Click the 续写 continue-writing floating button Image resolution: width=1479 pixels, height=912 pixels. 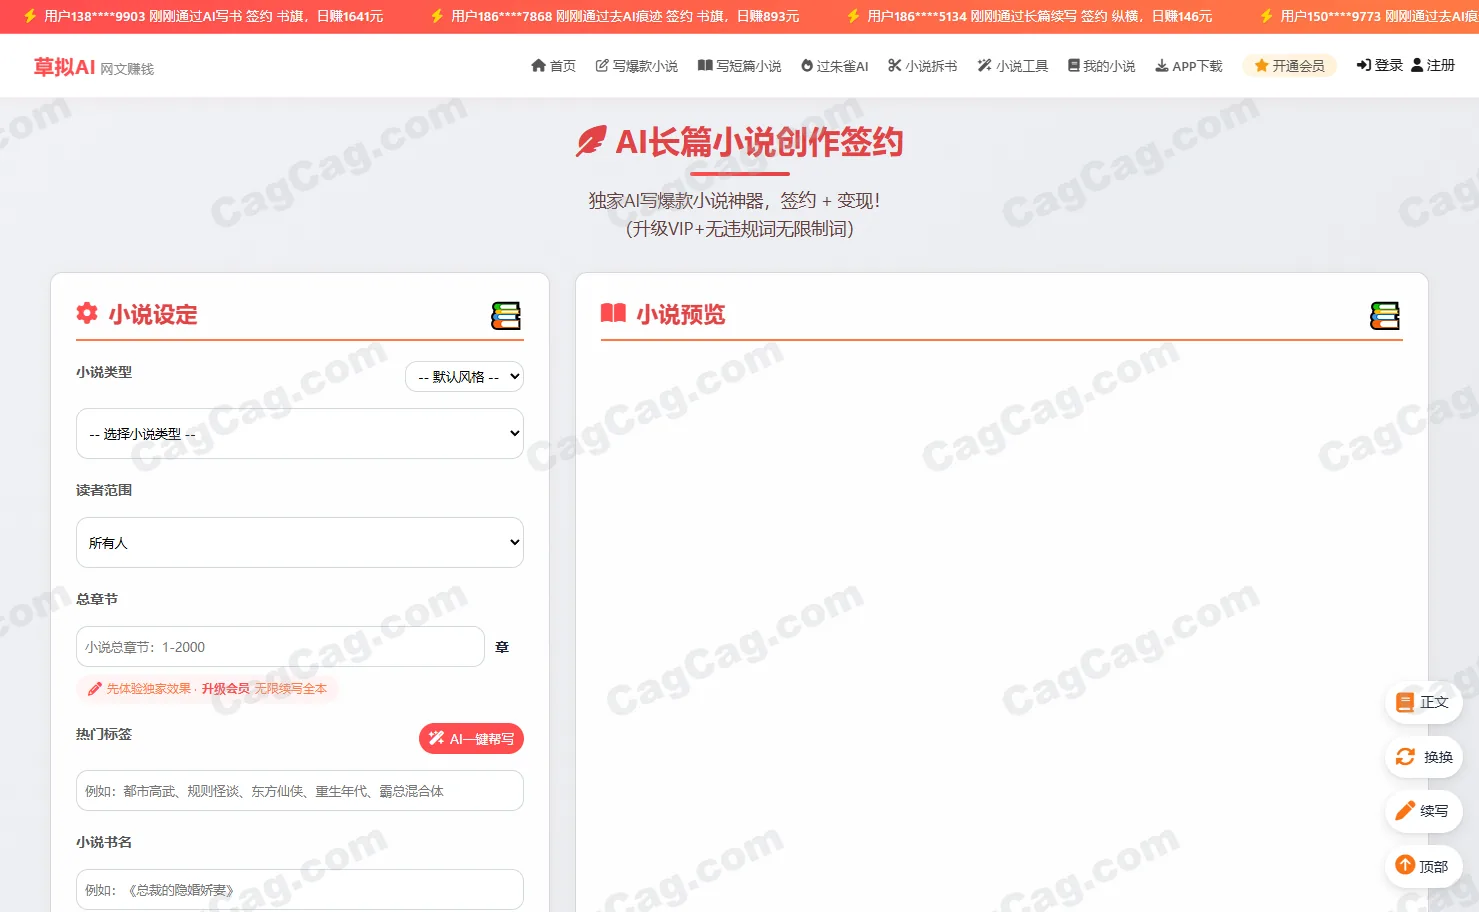pyautogui.click(x=1423, y=811)
